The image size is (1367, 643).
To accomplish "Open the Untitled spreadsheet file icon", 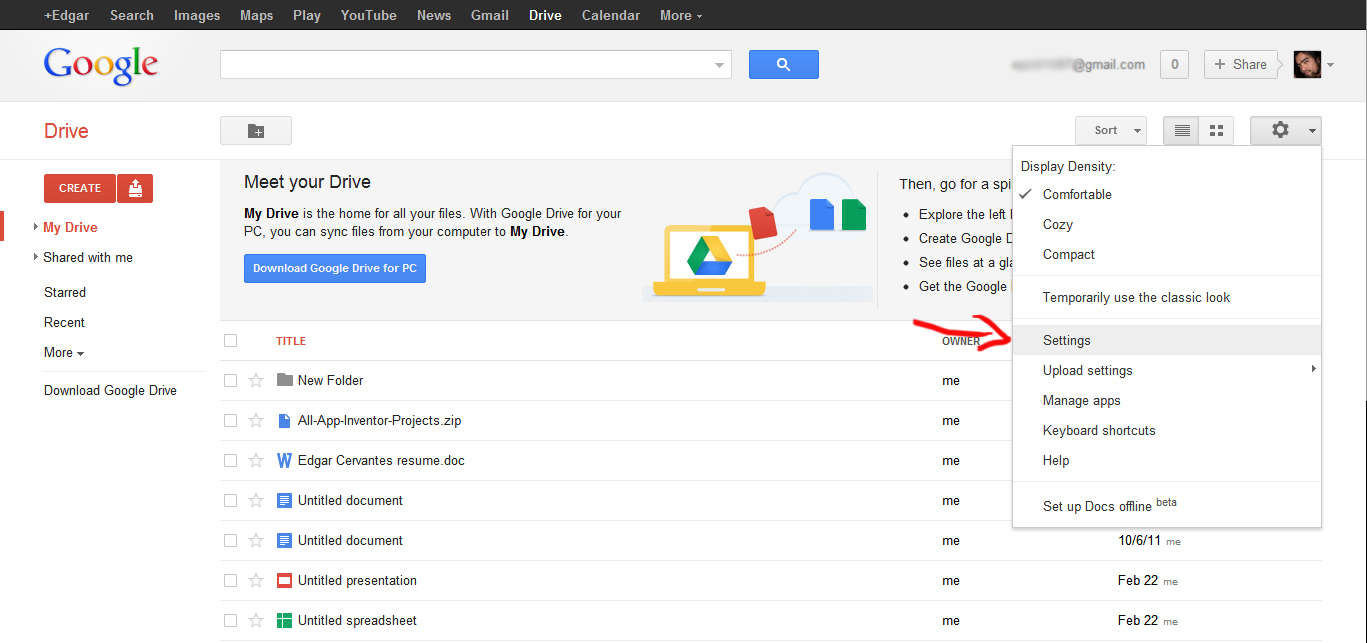I will (283, 620).
